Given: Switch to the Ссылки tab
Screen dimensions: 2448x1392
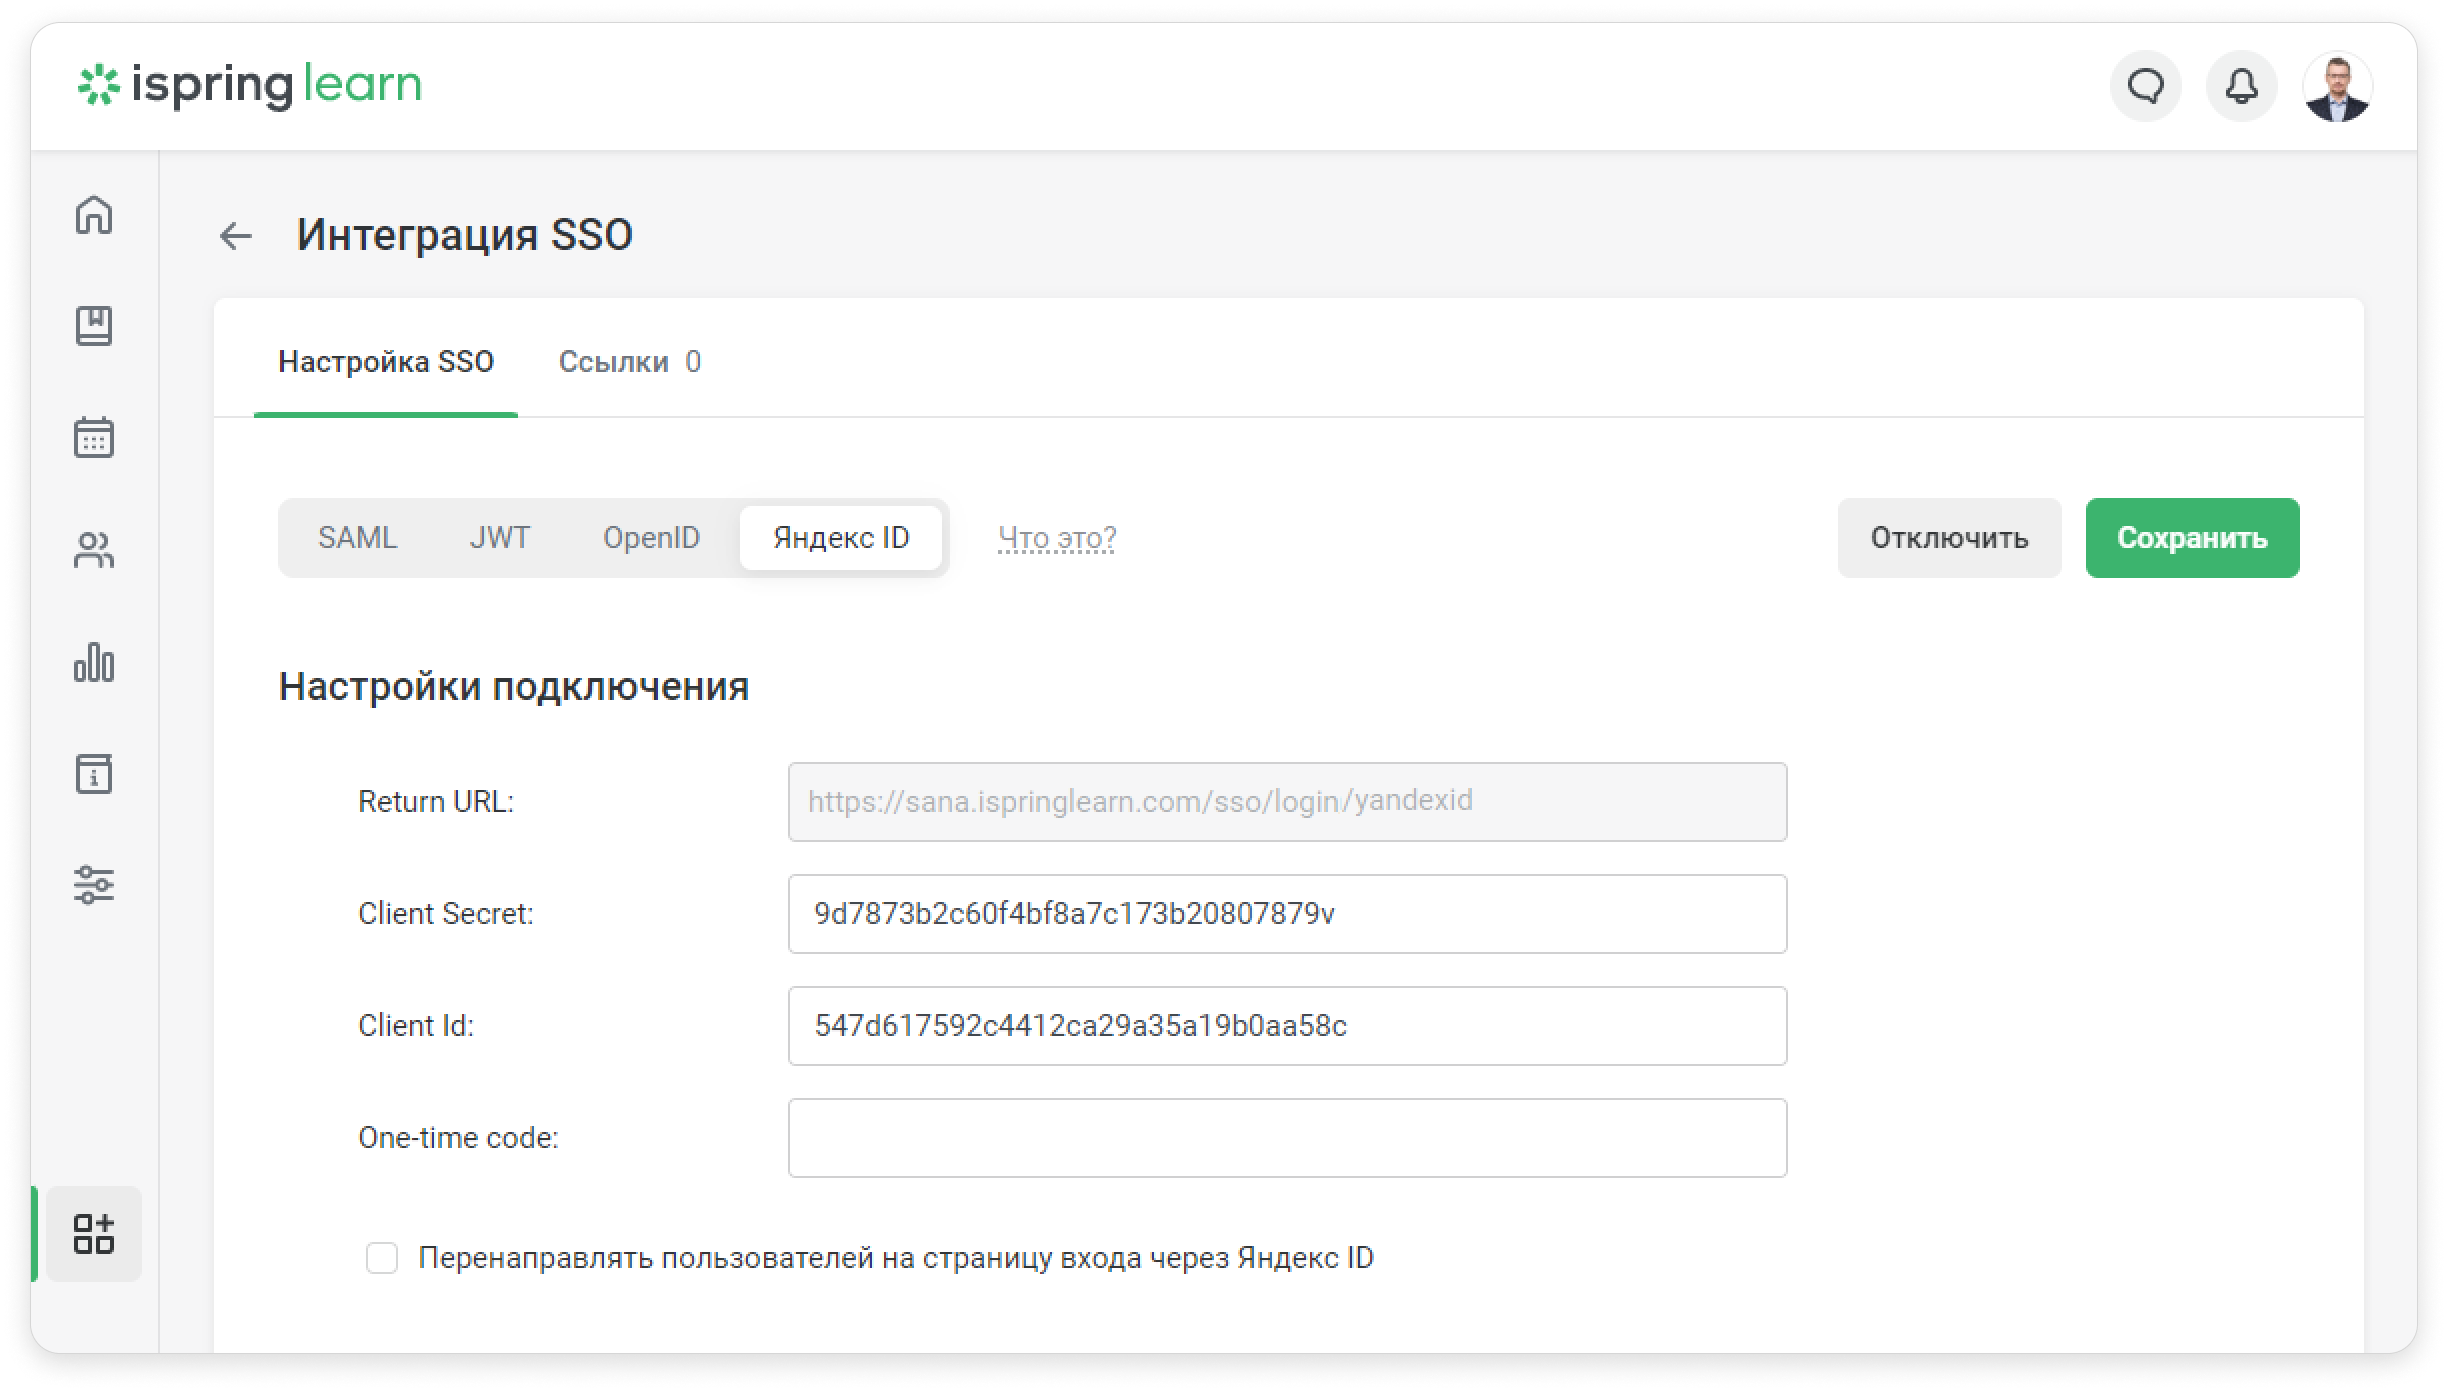Looking at the screenshot, I should [629, 362].
